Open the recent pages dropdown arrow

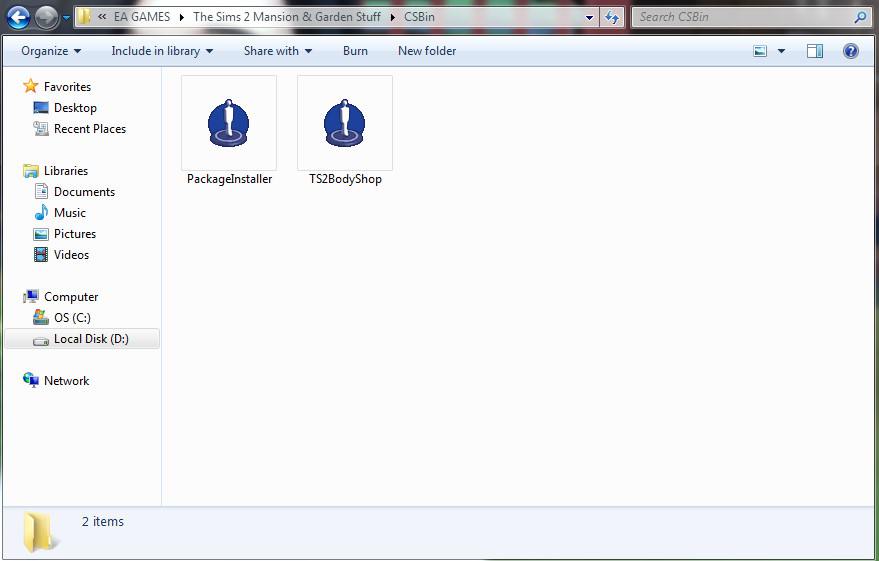coord(66,18)
